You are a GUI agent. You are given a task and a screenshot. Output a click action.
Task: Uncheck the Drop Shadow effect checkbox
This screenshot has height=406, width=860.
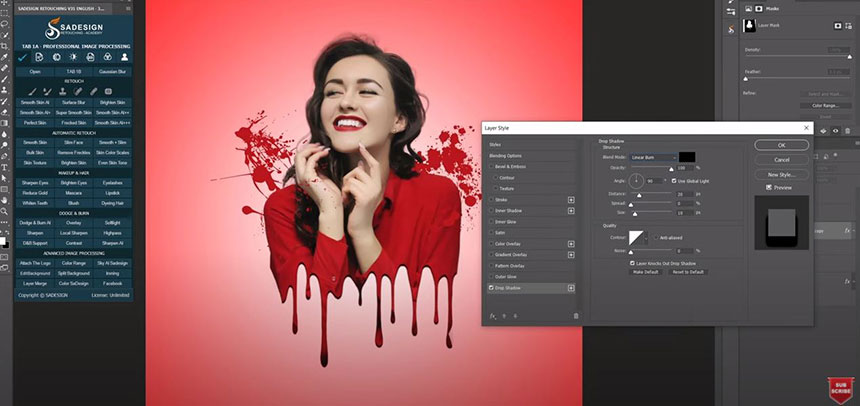(x=491, y=287)
